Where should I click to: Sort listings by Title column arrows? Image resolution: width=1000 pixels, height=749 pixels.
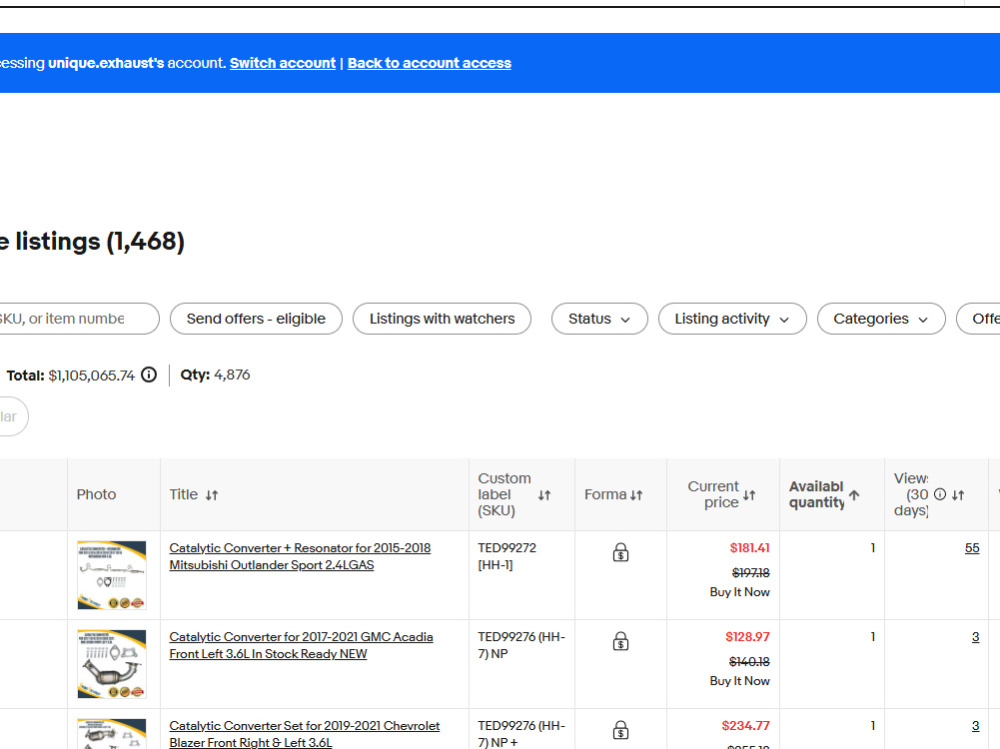pyautogui.click(x=212, y=495)
